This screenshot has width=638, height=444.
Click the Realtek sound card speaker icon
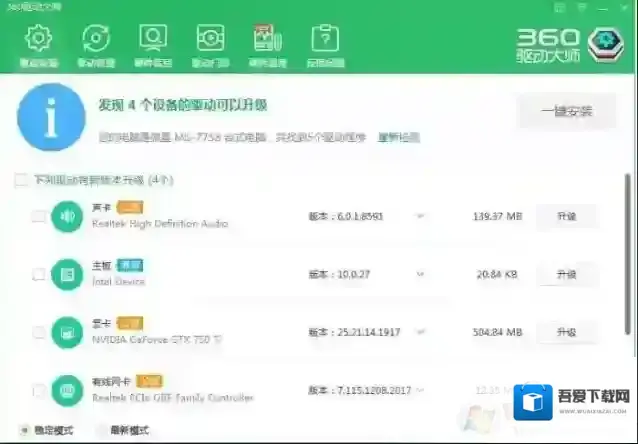pos(67,216)
